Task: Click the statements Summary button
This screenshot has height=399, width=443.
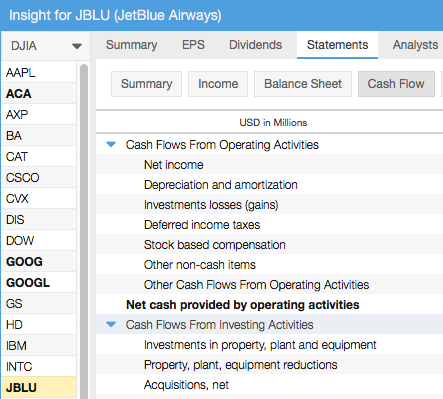Action: pos(146,84)
